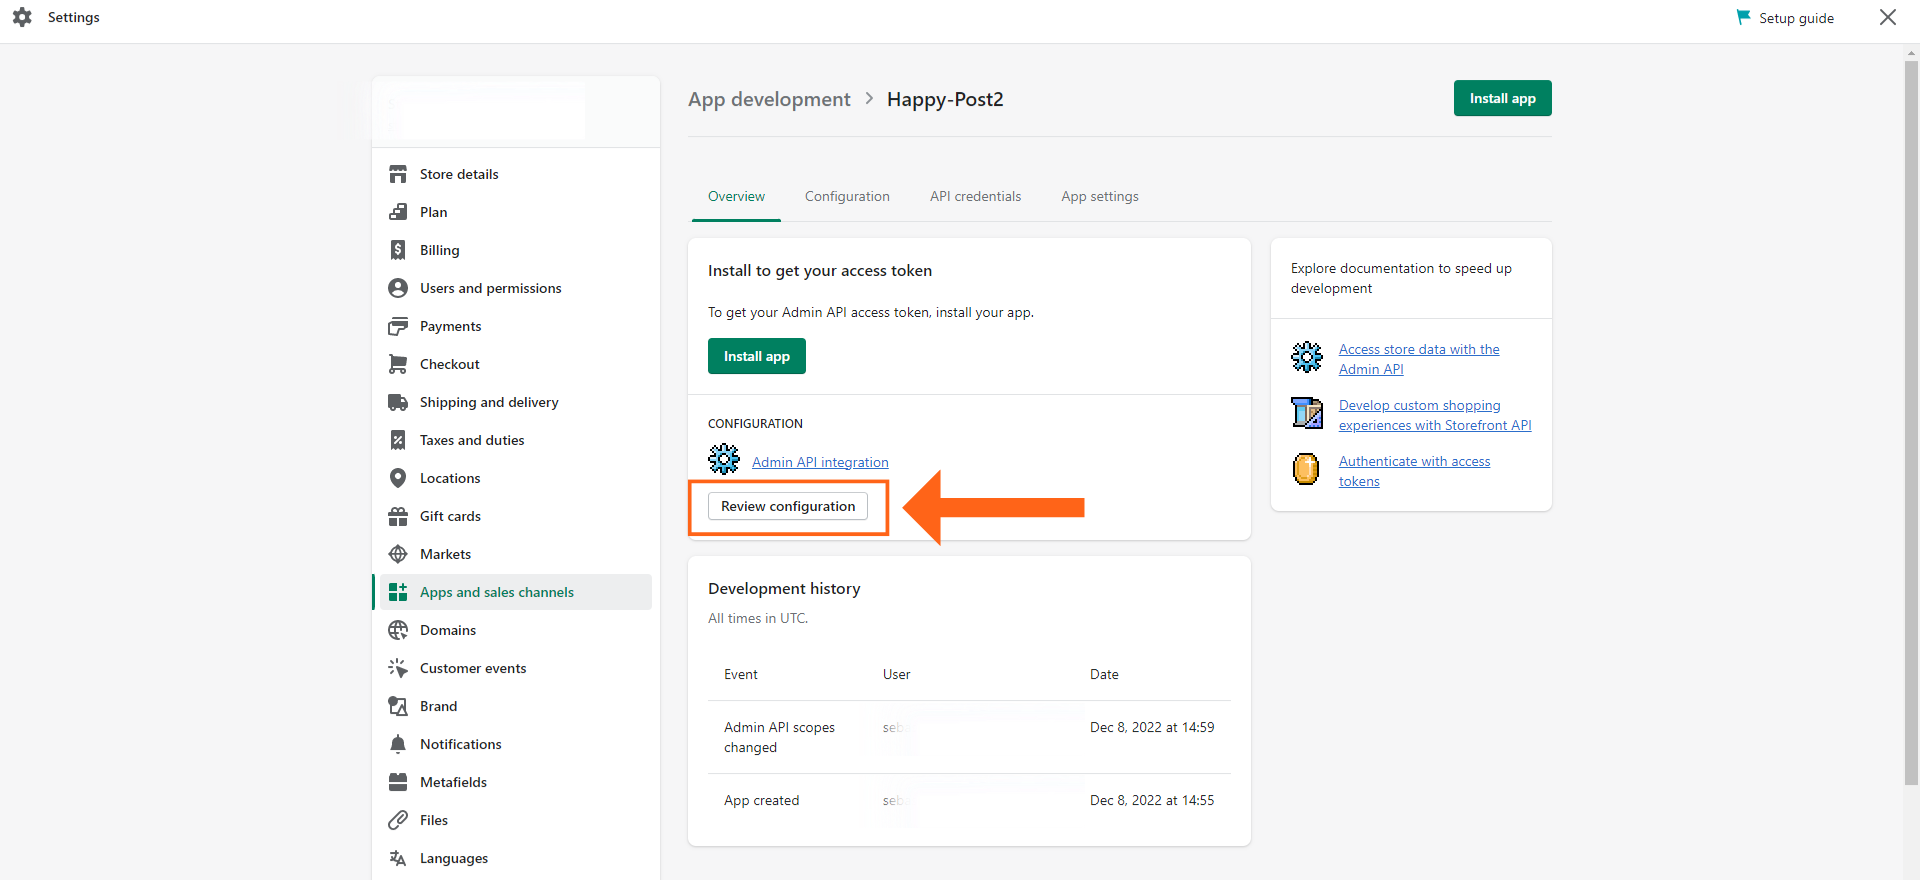Switch to the Configuration tab
The height and width of the screenshot is (880, 1920).
(x=847, y=197)
